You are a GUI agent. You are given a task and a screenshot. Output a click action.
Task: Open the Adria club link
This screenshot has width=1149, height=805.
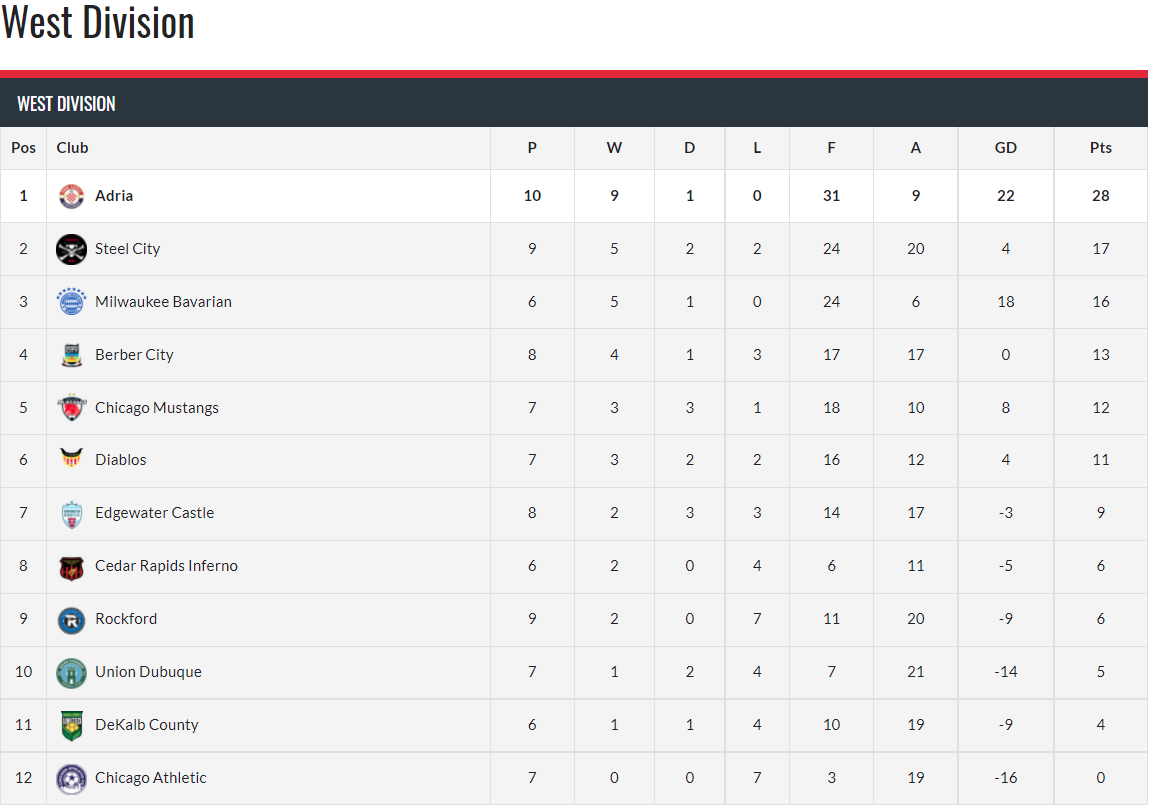tap(114, 196)
